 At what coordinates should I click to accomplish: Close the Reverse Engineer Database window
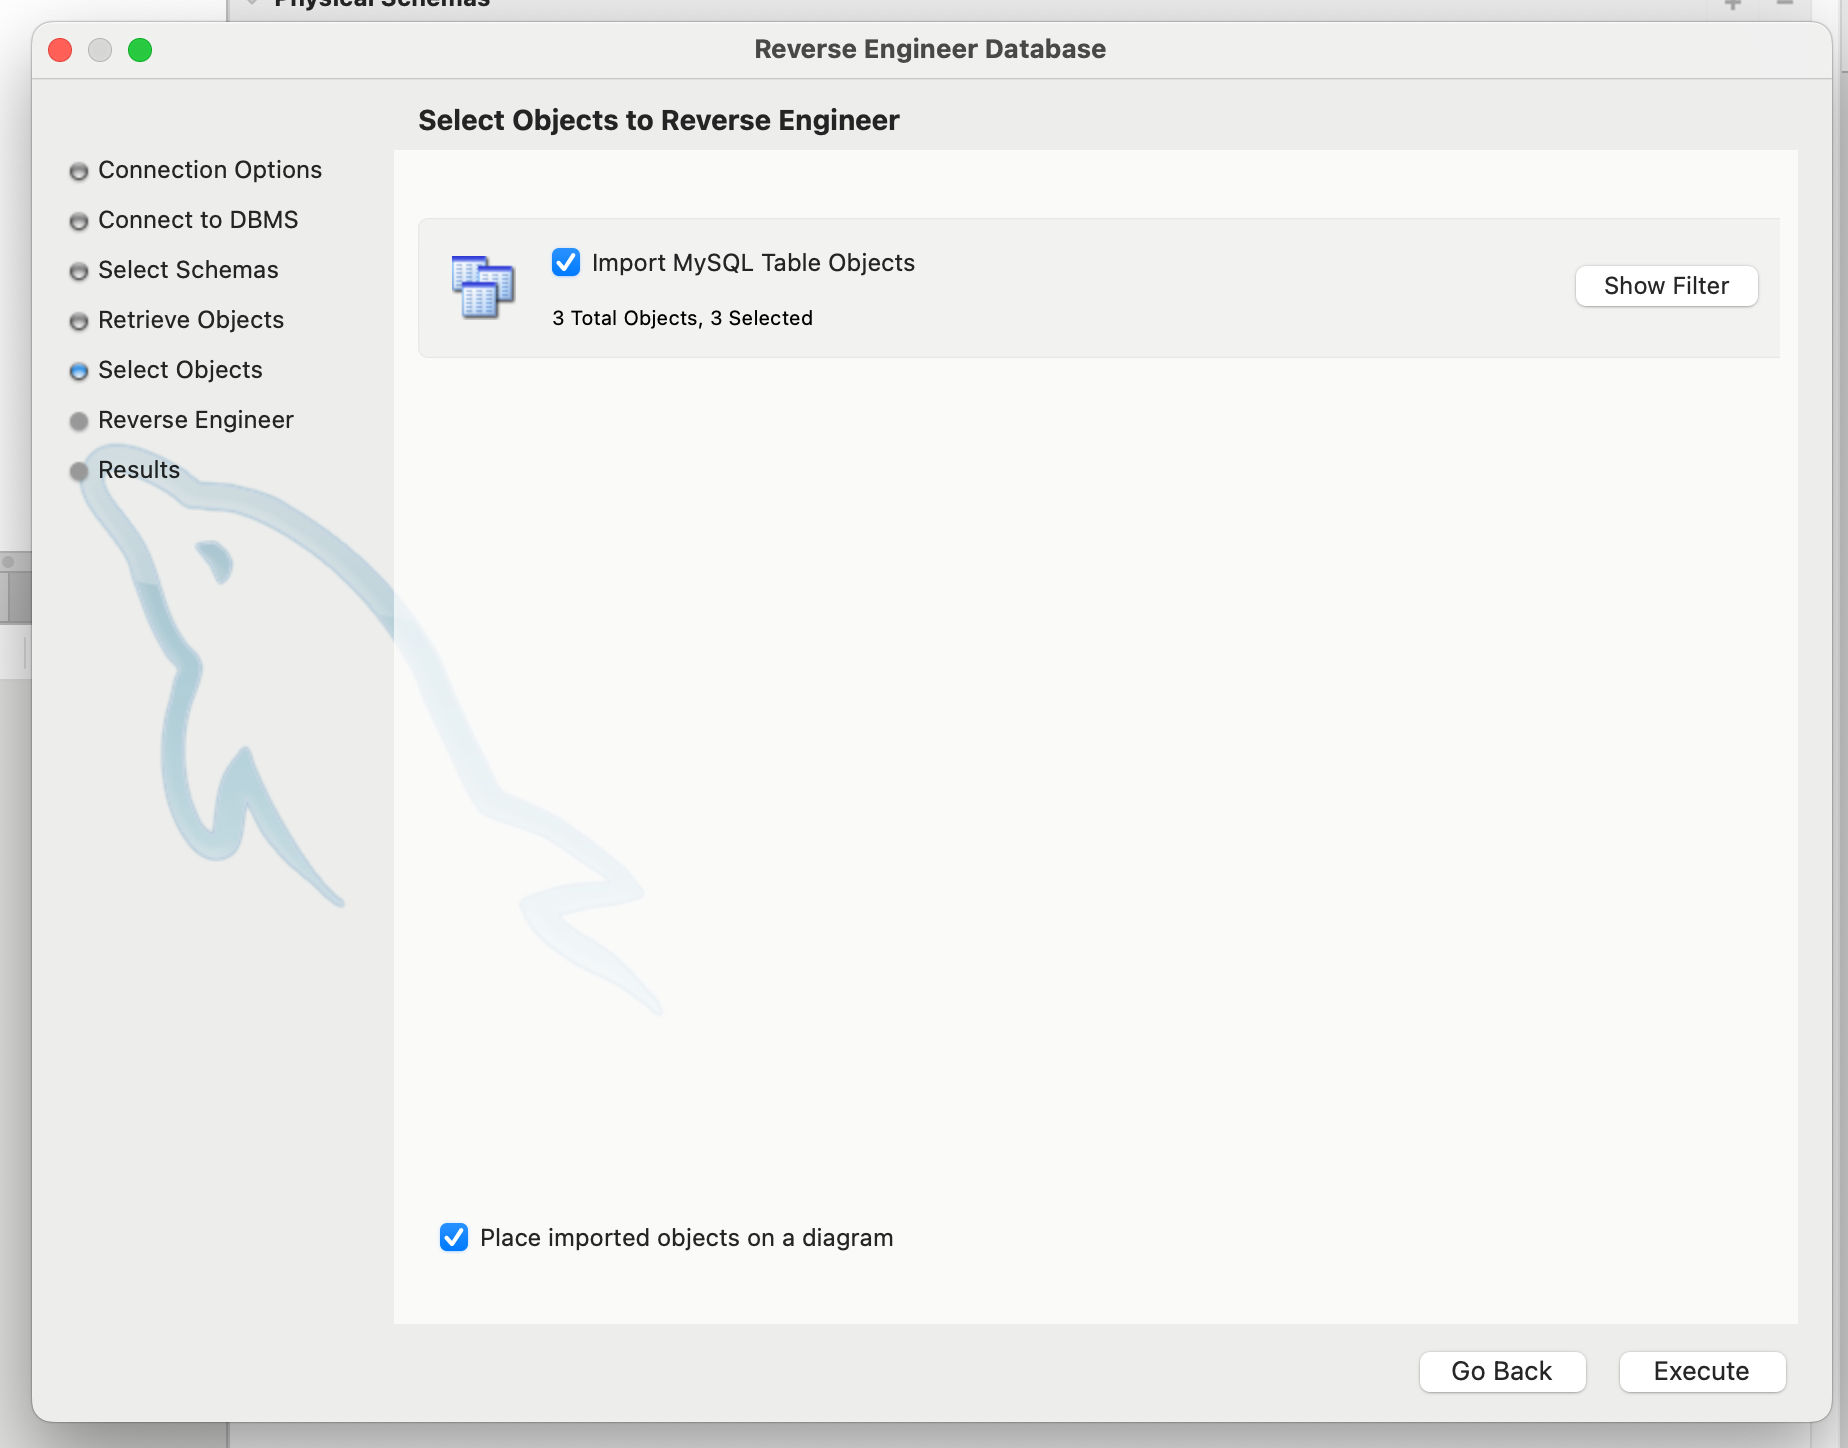coord(60,50)
